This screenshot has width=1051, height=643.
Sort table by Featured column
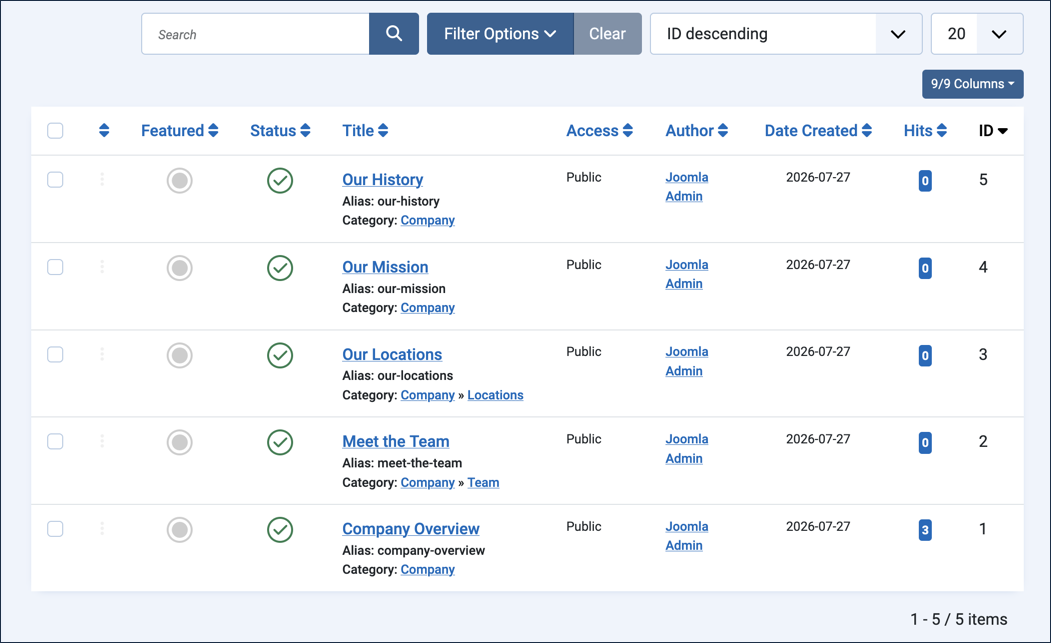tap(180, 130)
